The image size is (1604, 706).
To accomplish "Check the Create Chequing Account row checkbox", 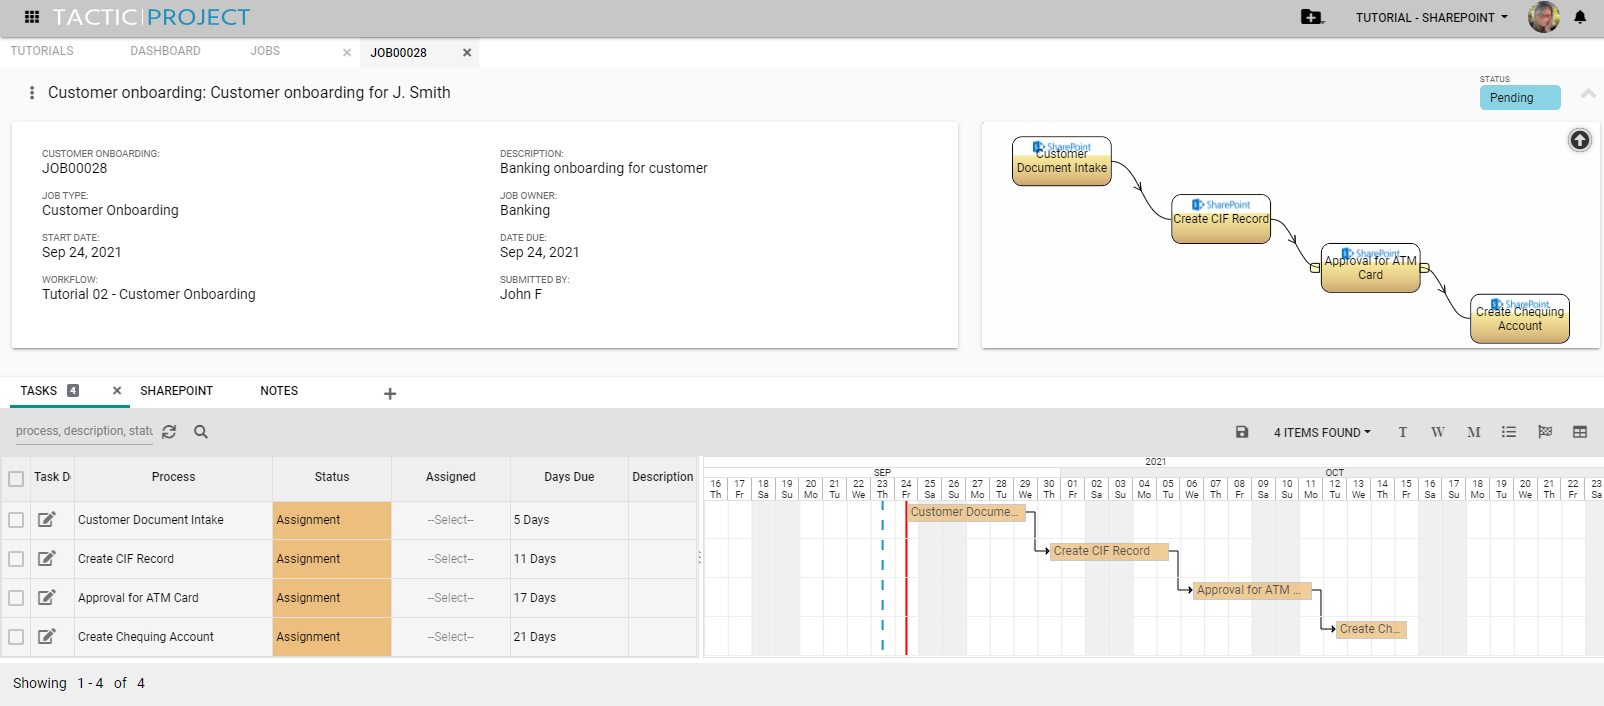I will point(16,637).
